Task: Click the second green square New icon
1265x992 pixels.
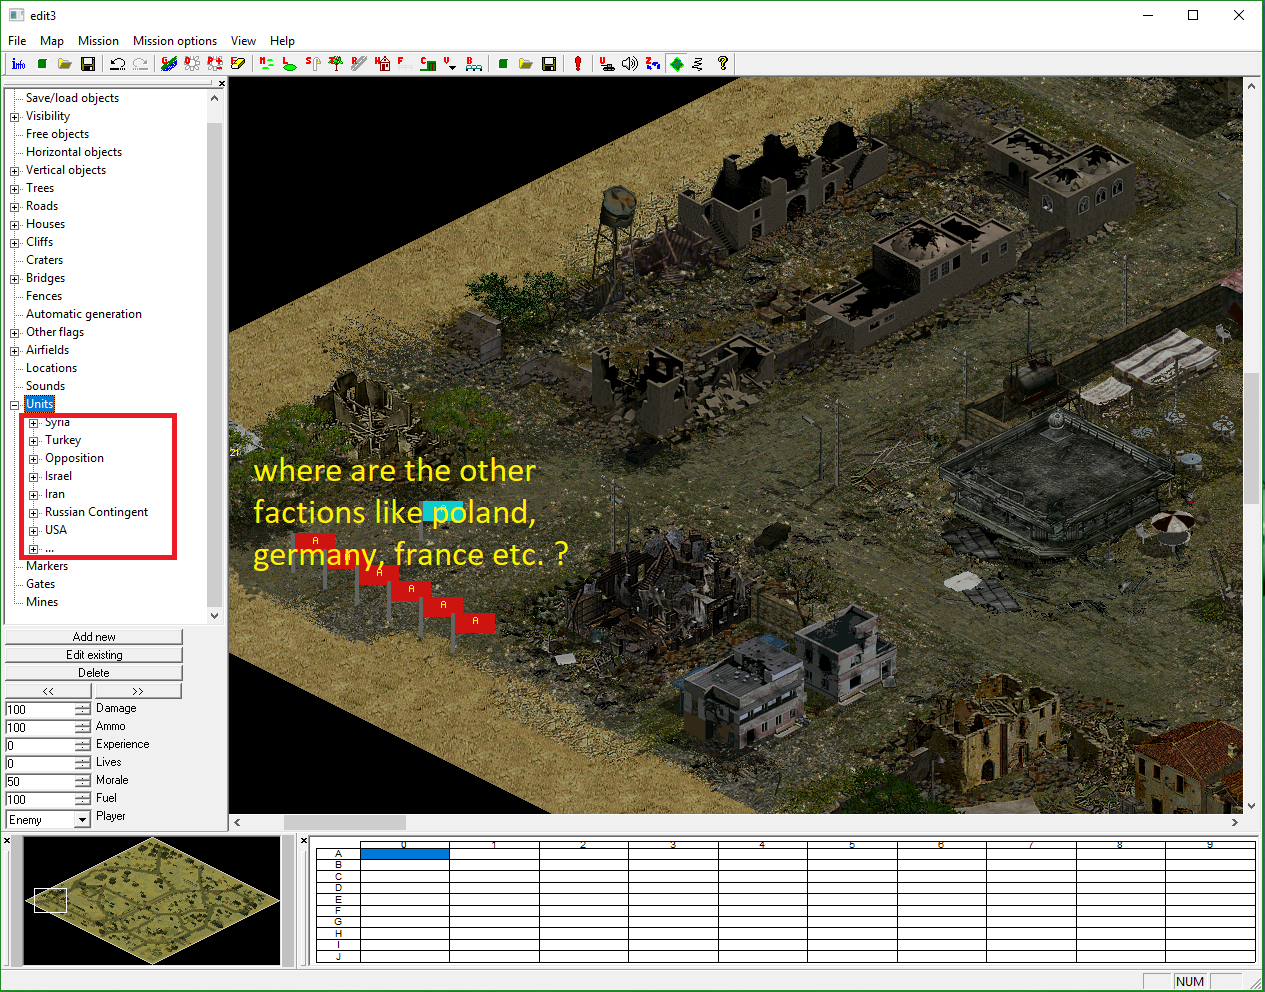Action: tap(503, 64)
